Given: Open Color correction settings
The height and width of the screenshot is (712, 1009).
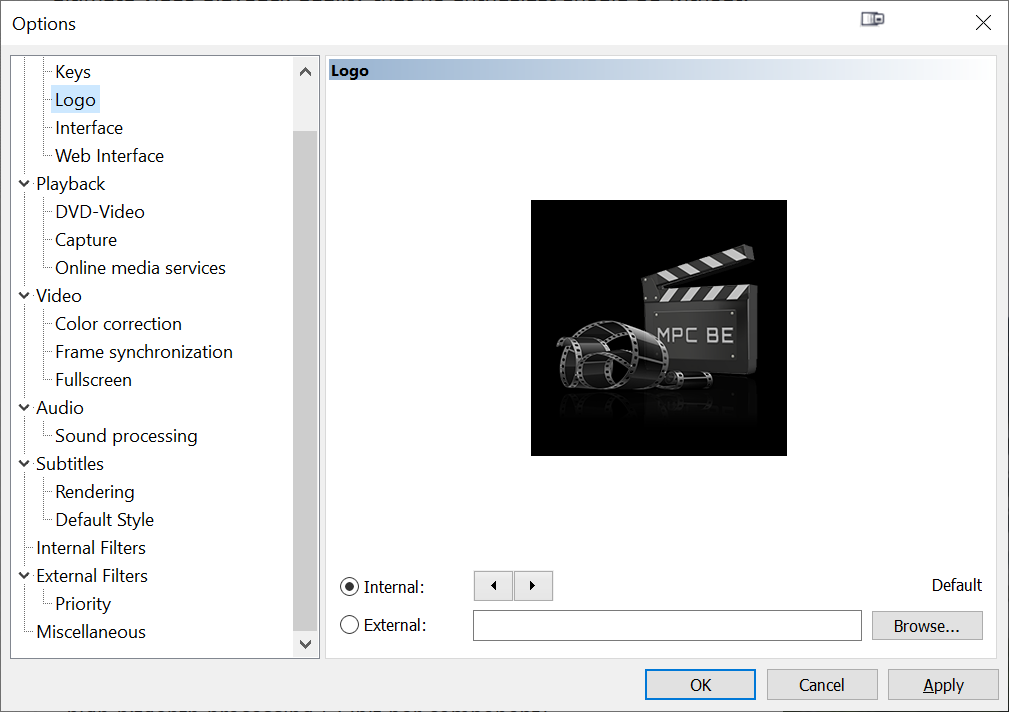Looking at the screenshot, I should (118, 324).
